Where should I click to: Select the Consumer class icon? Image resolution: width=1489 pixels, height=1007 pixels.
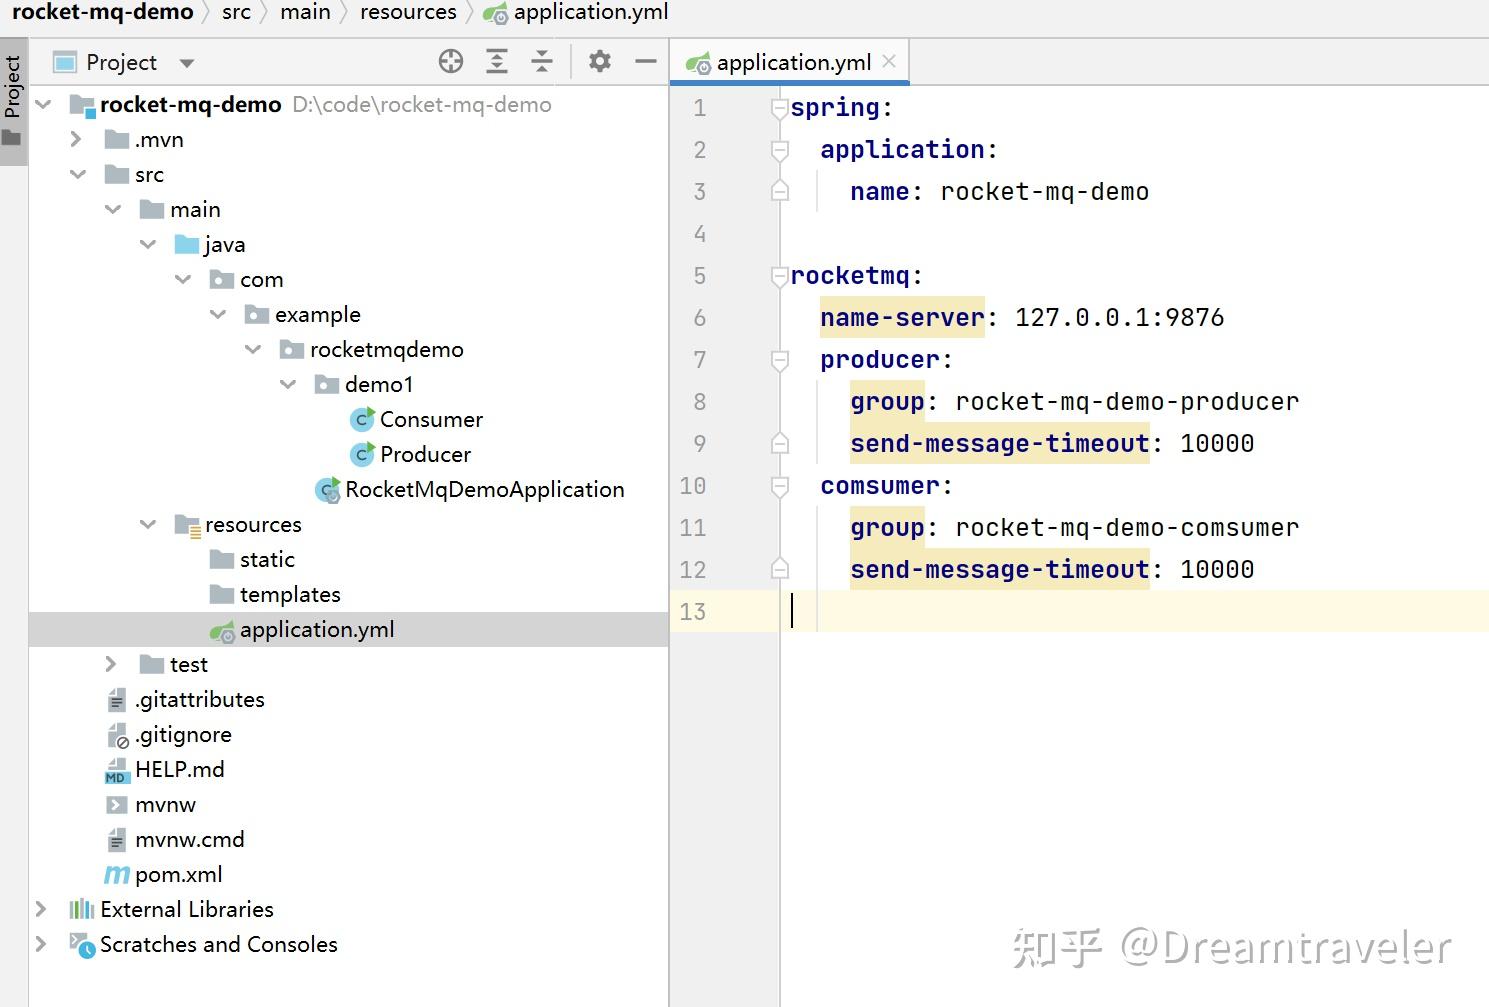tap(361, 419)
